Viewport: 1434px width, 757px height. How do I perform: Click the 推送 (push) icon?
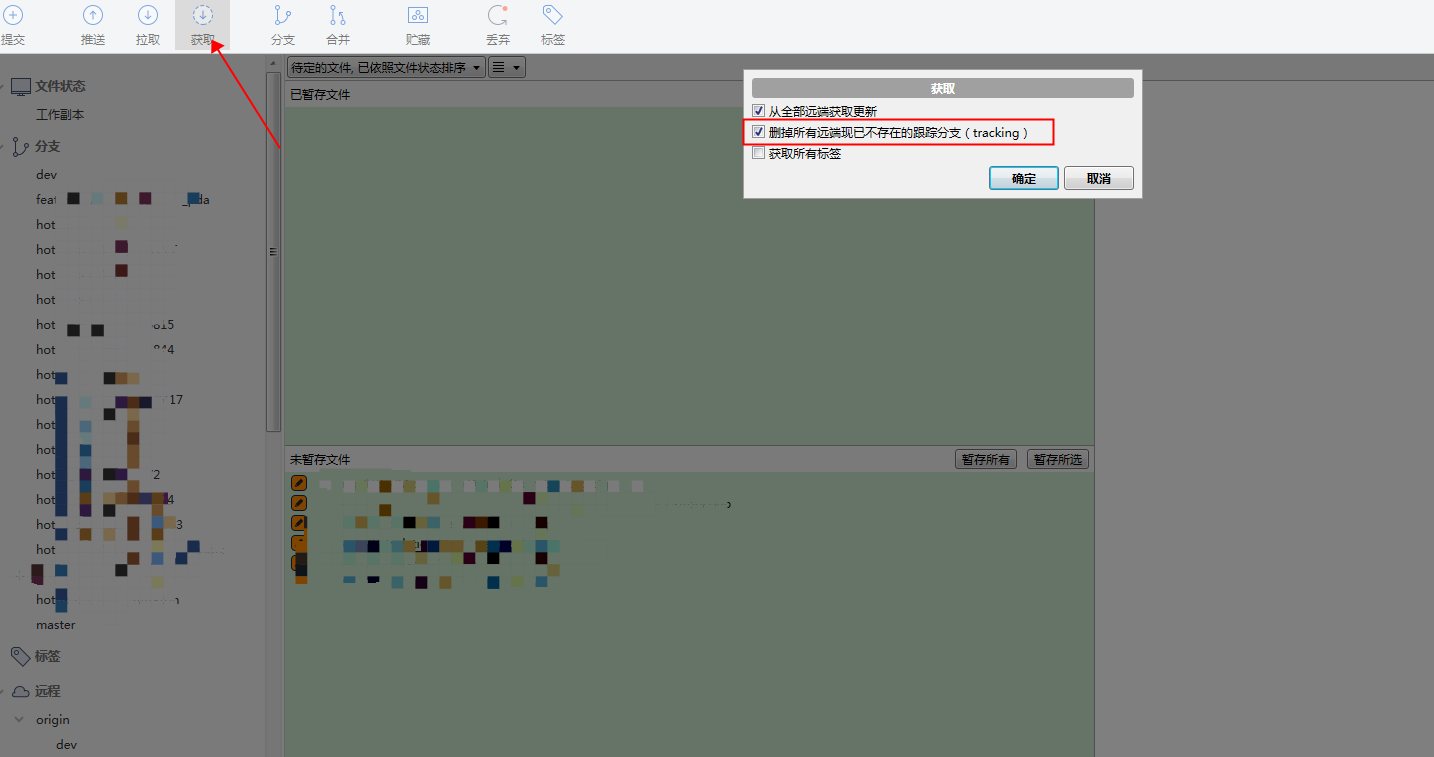[92, 25]
